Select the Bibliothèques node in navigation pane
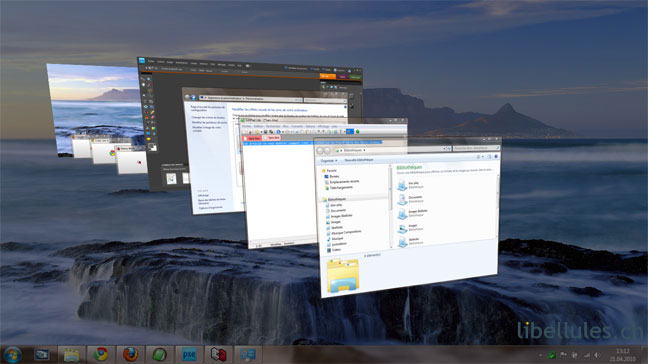Viewport: 648px width, 364px height. [336, 199]
